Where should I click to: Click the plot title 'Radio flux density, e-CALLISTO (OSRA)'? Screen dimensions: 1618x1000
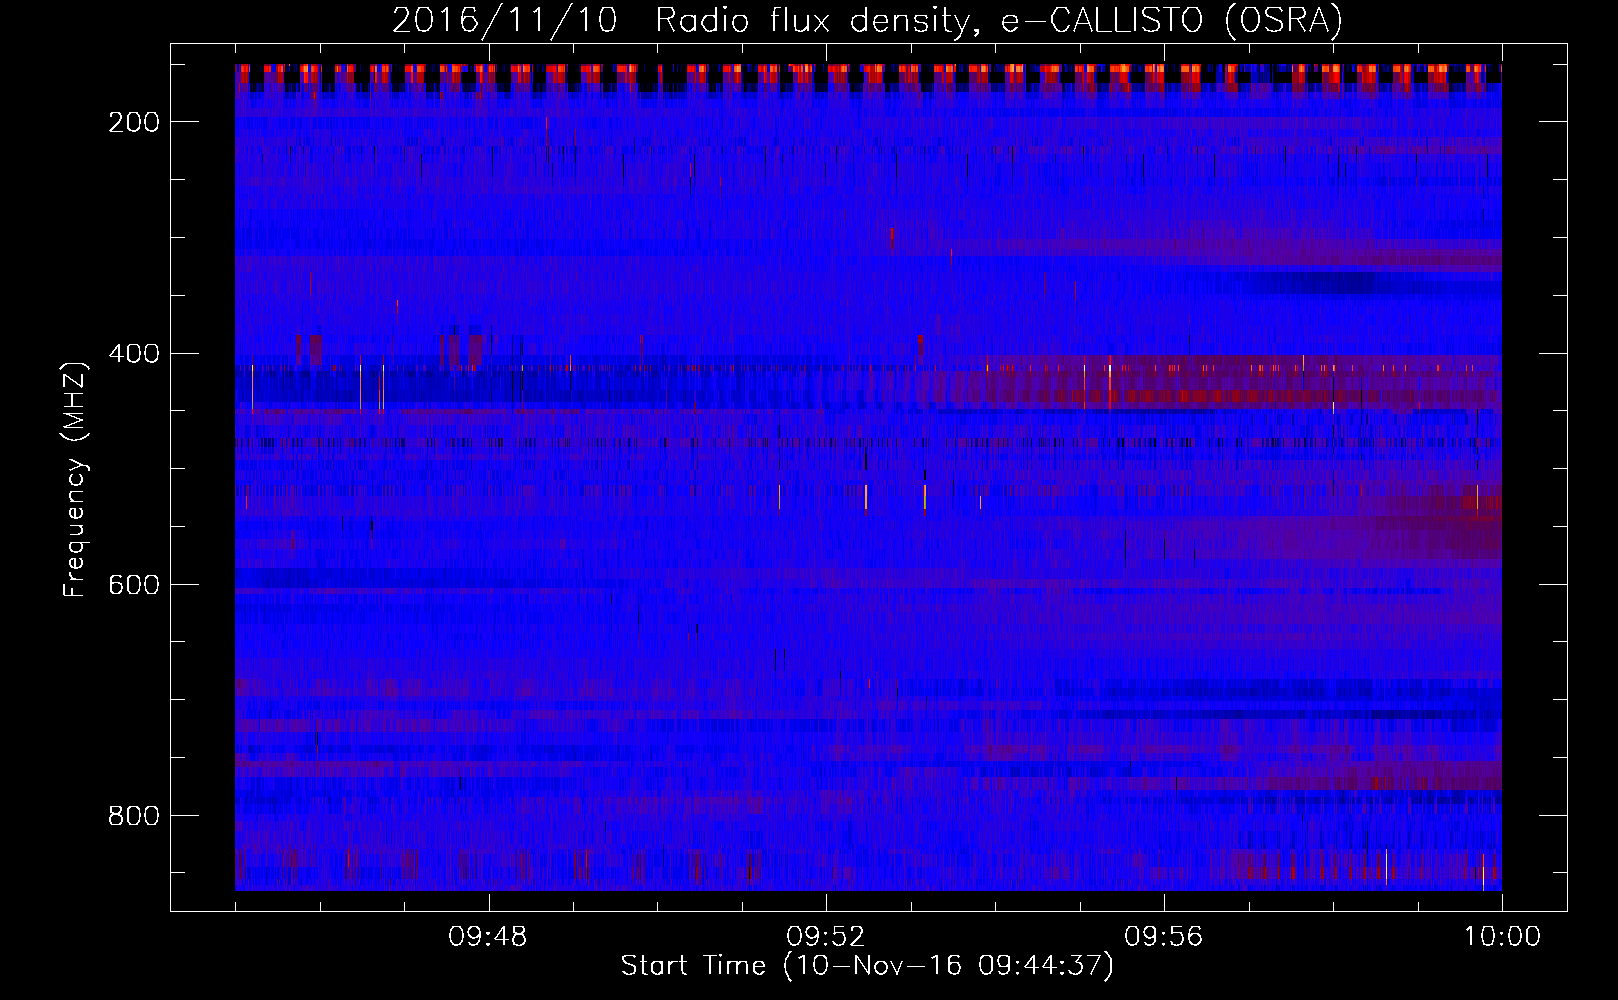click(999, 20)
